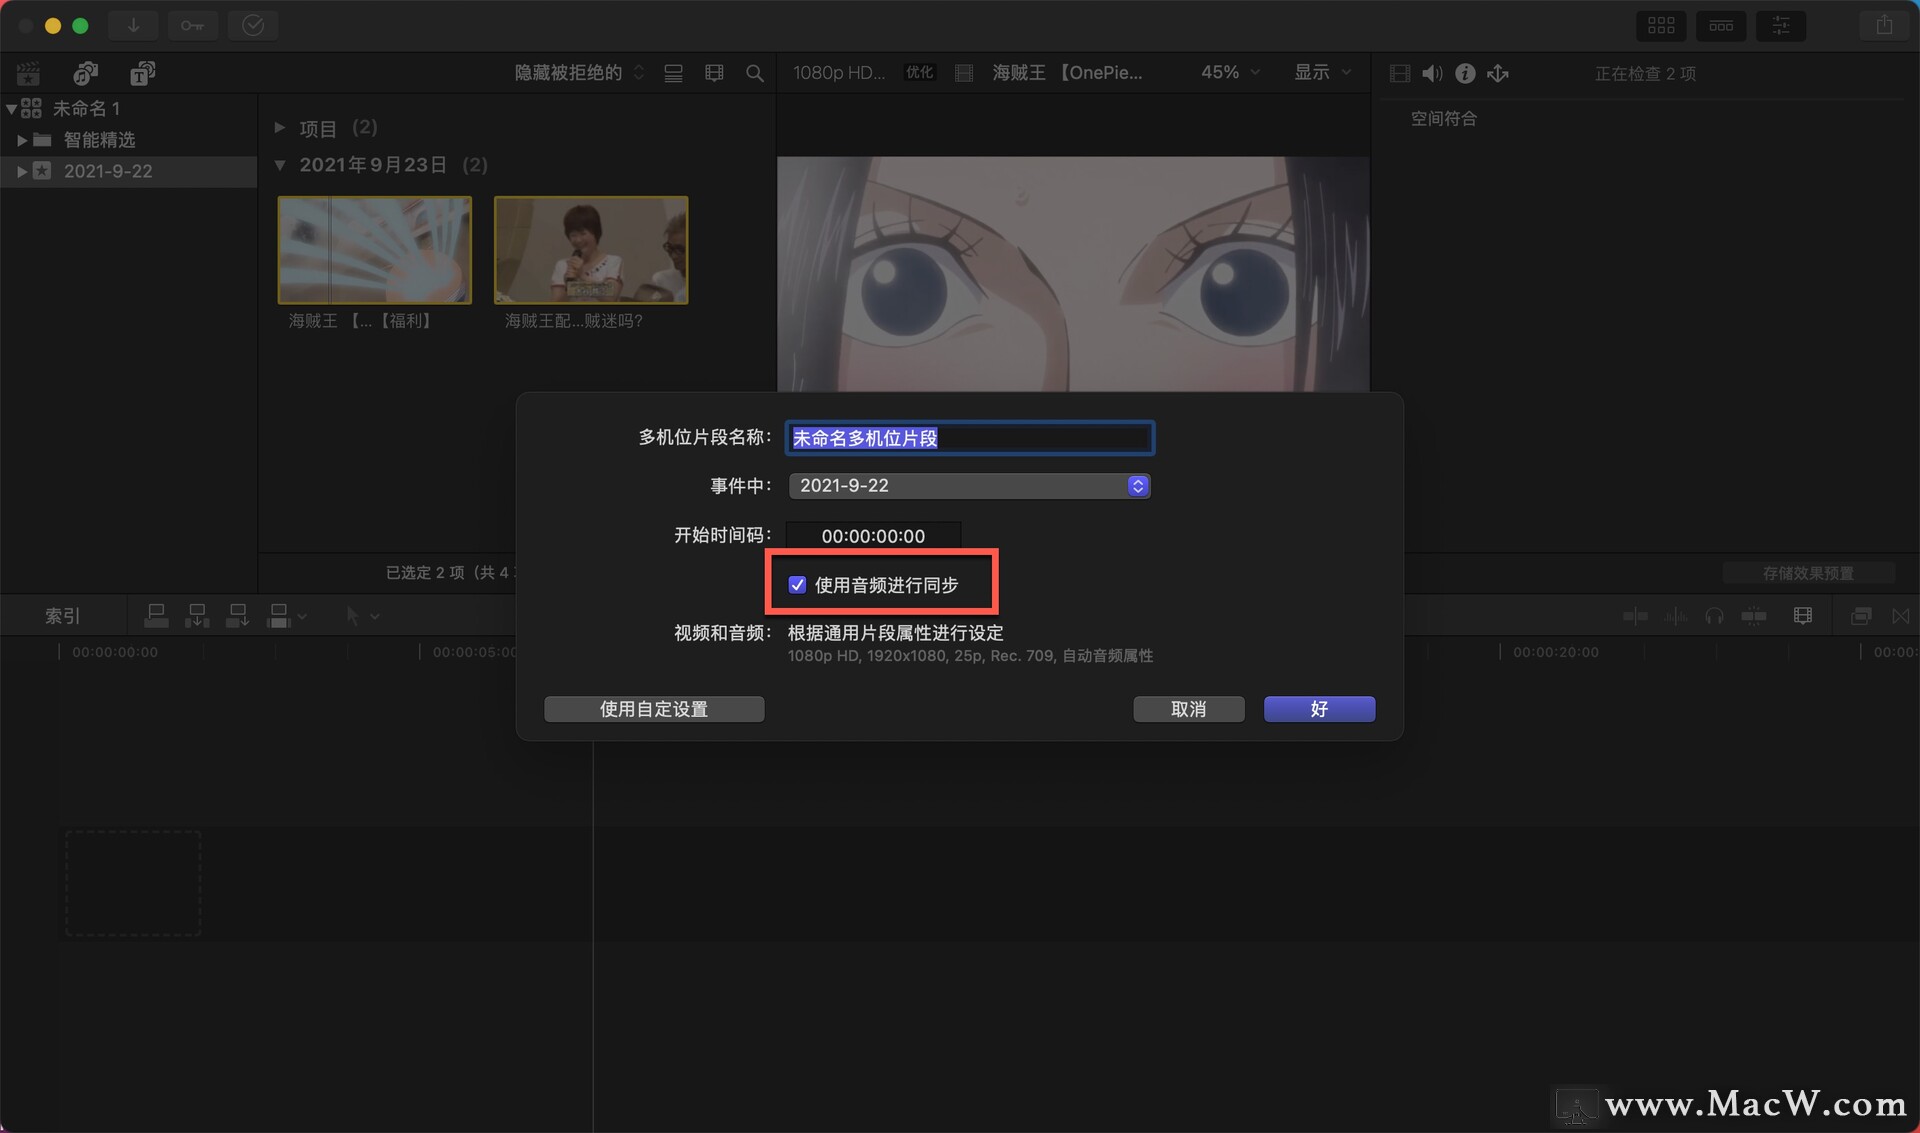Open clip appearance filmstrip icon

(x=714, y=73)
